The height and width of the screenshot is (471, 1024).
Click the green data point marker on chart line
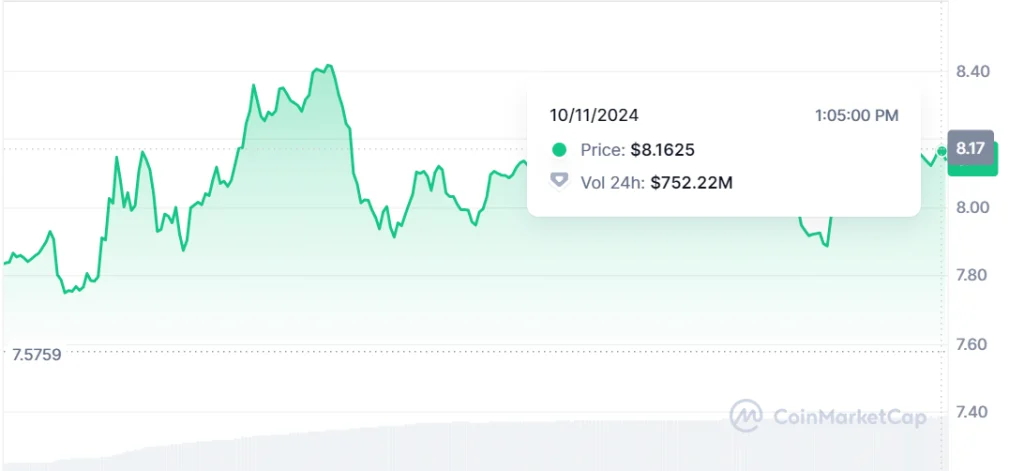point(942,151)
